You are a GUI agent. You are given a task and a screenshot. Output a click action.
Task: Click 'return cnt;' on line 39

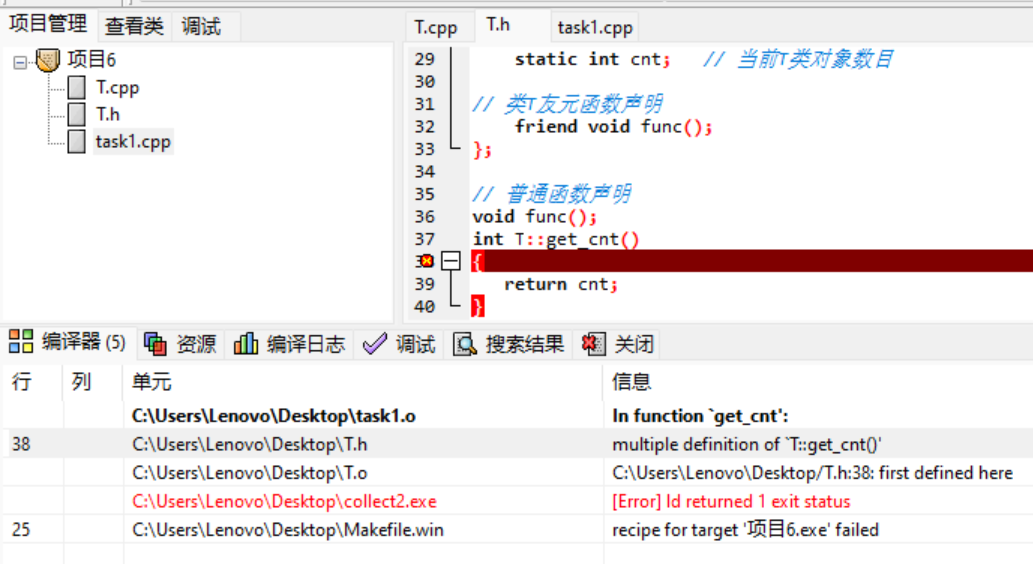(561, 284)
